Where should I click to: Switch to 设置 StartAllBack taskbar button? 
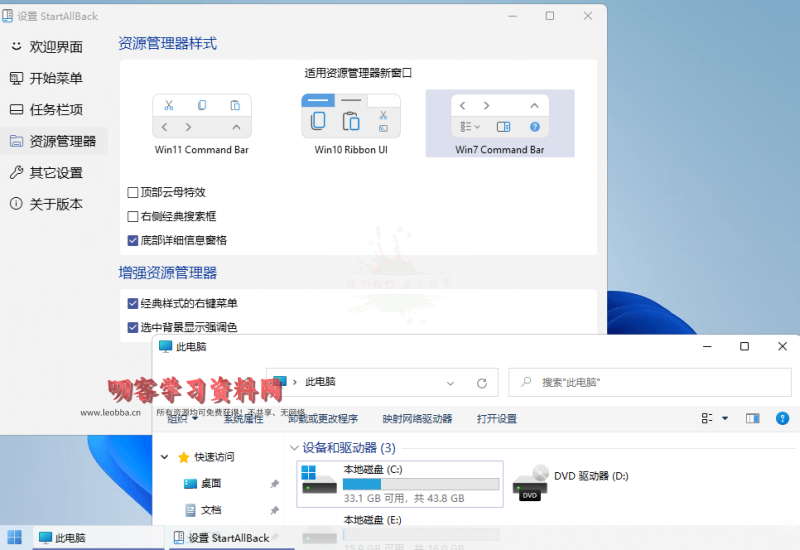point(232,538)
